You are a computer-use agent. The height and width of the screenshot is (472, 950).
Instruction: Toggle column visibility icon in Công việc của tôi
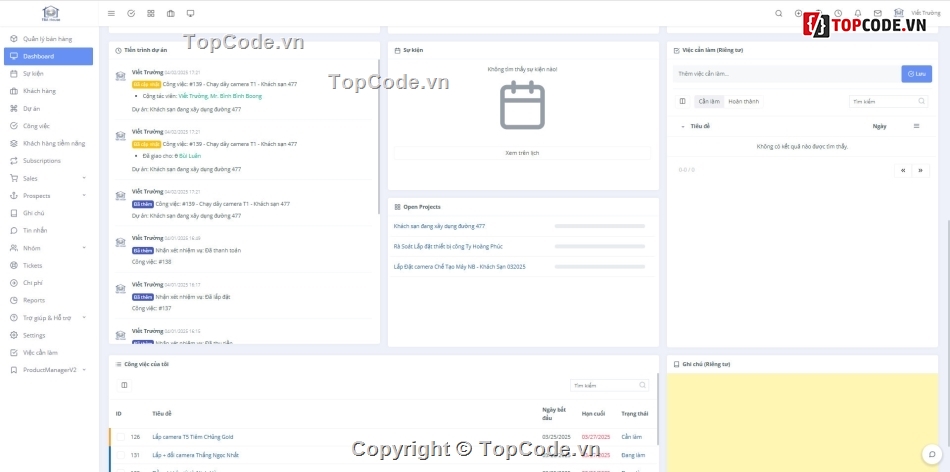(124, 385)
